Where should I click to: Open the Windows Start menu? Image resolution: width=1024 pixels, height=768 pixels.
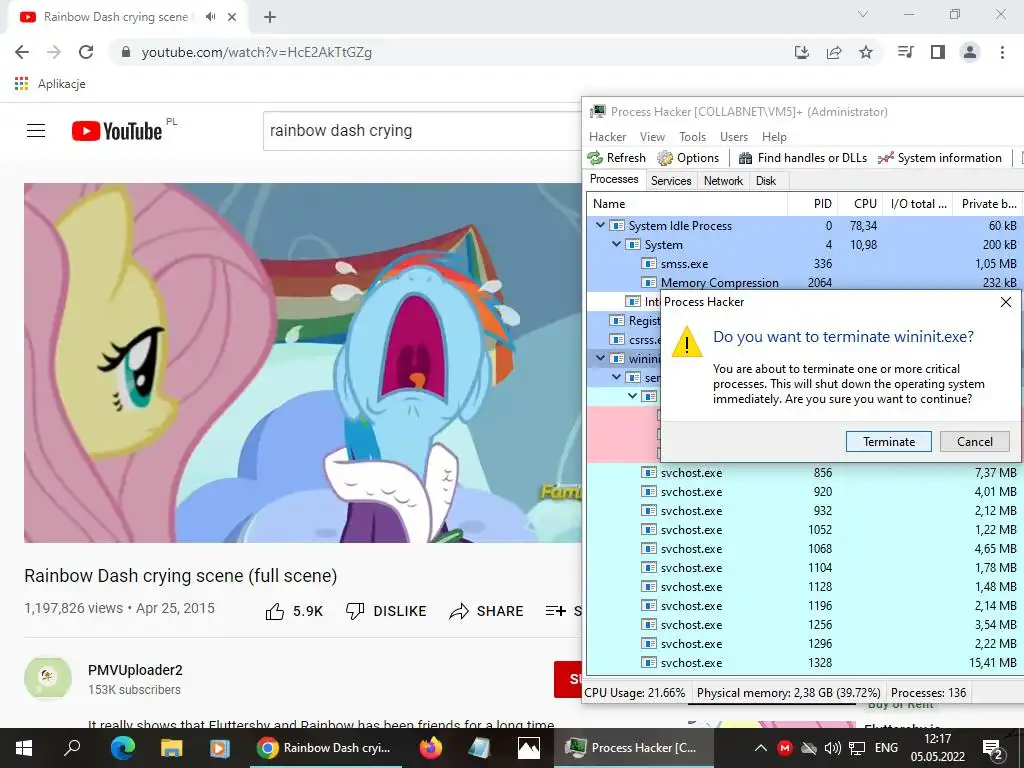coord(24,748)
